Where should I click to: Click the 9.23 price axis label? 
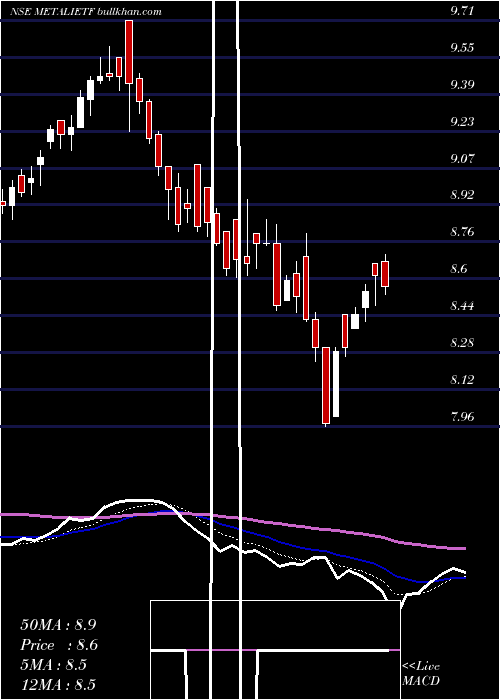coord(462,122)
